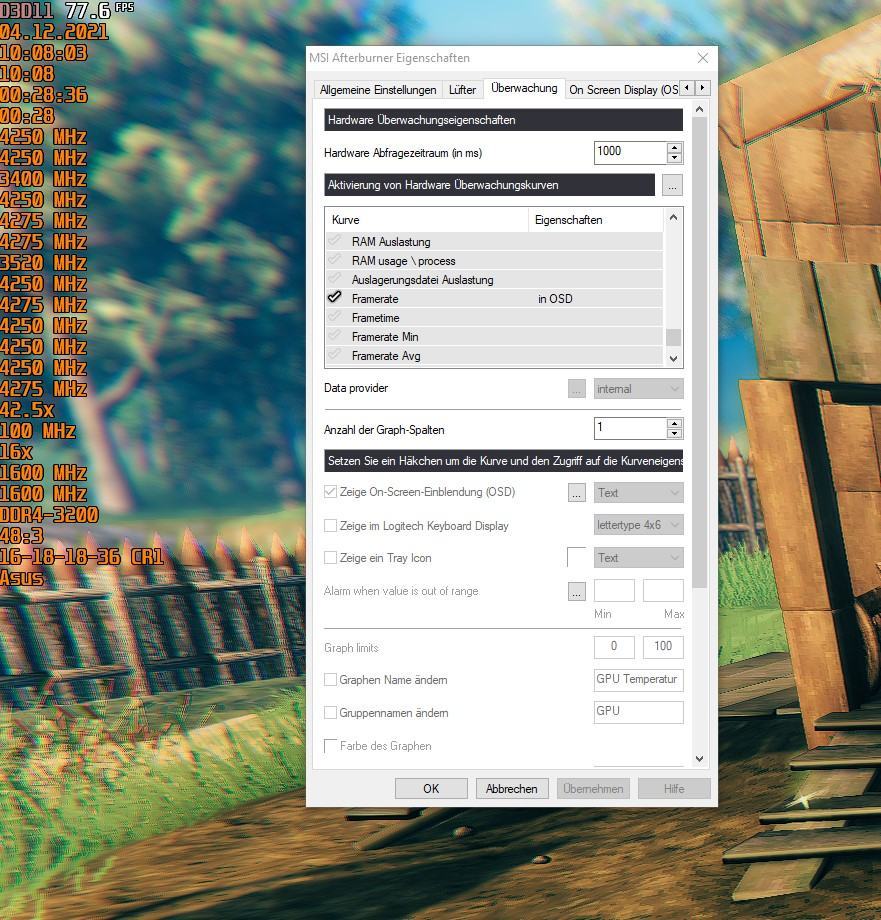Click the GPU group name field
The height and width of the screenshot is (920, 881).
tap(638, 712)
